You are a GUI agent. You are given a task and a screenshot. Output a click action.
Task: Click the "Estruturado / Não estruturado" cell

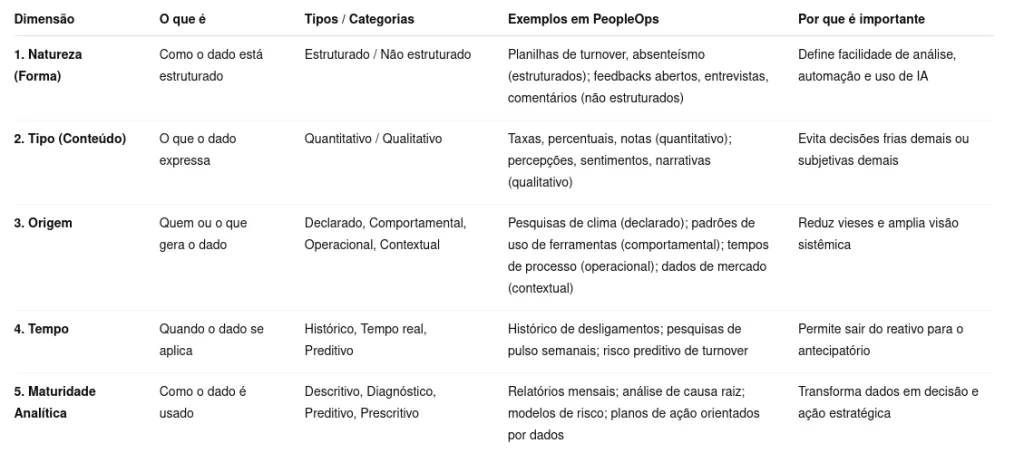point(387,55)
